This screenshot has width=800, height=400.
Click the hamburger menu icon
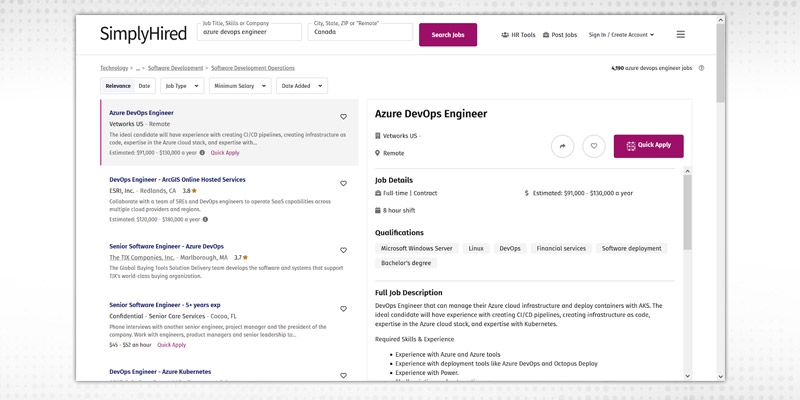(x=680, y=34)
